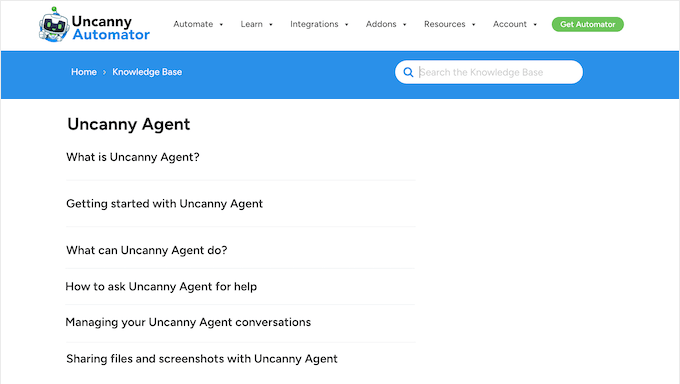
Task: Expand dropdown arrow next to Account
Action: pos(535,25)
